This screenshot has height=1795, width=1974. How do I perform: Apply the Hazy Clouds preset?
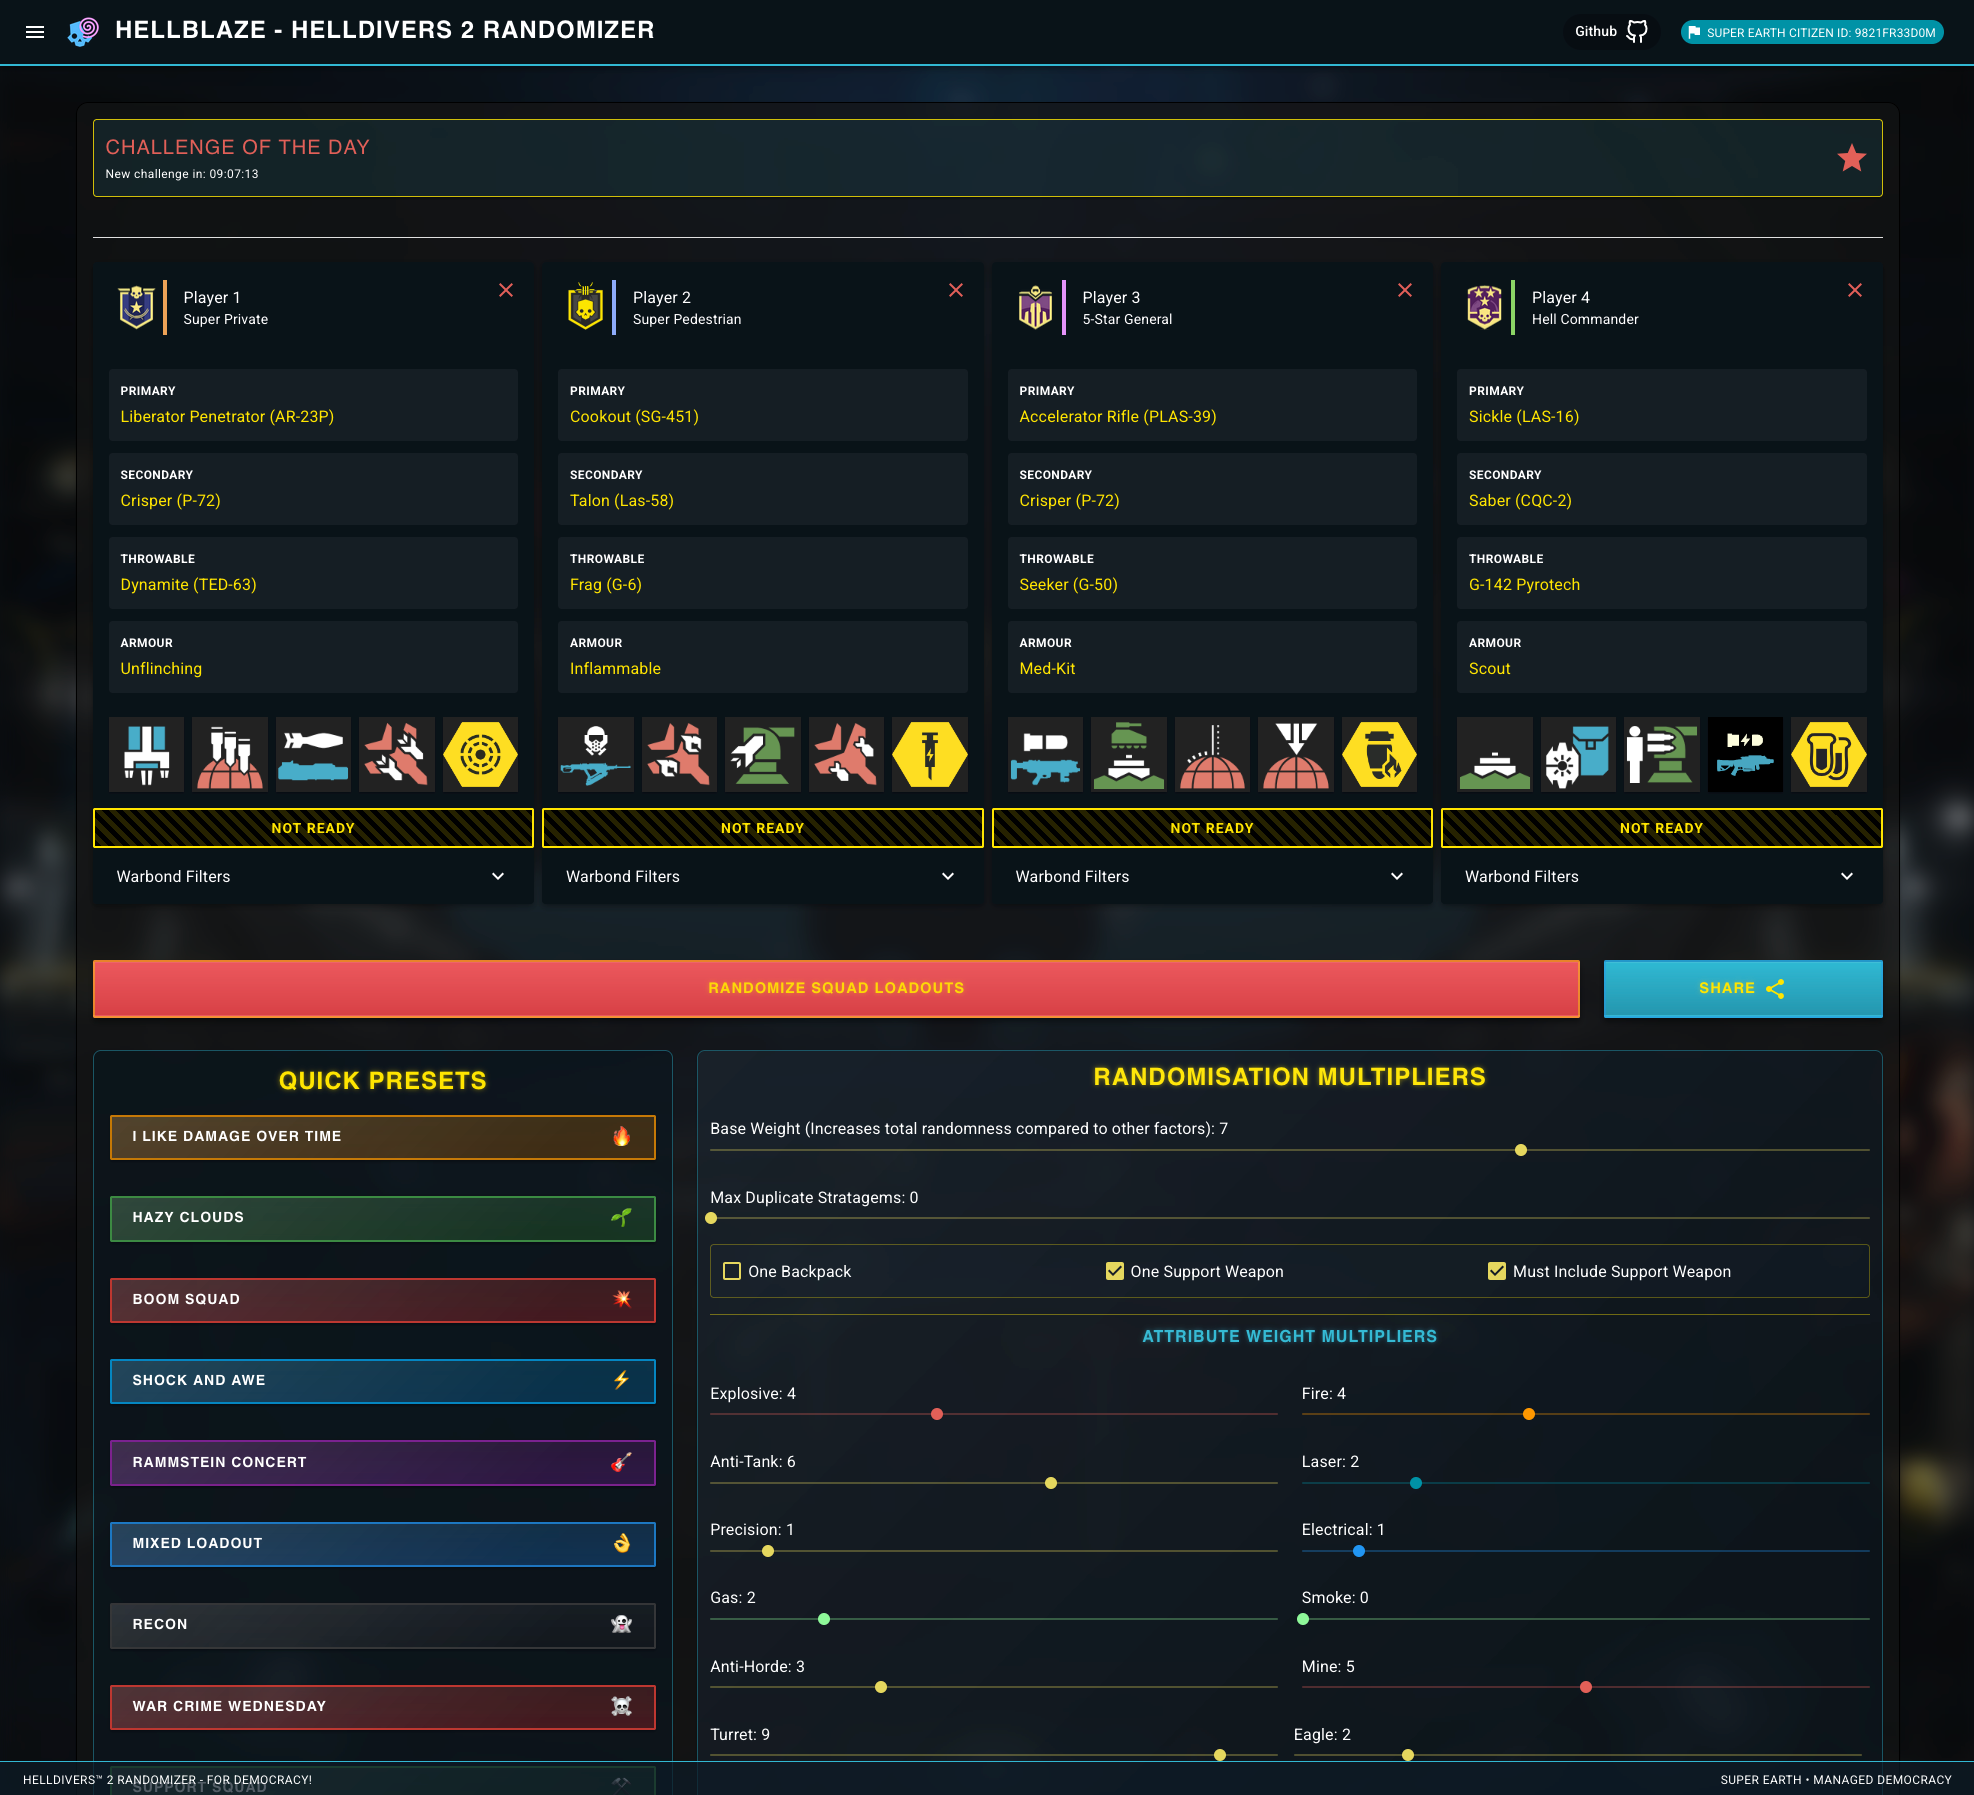(383, 1218)
